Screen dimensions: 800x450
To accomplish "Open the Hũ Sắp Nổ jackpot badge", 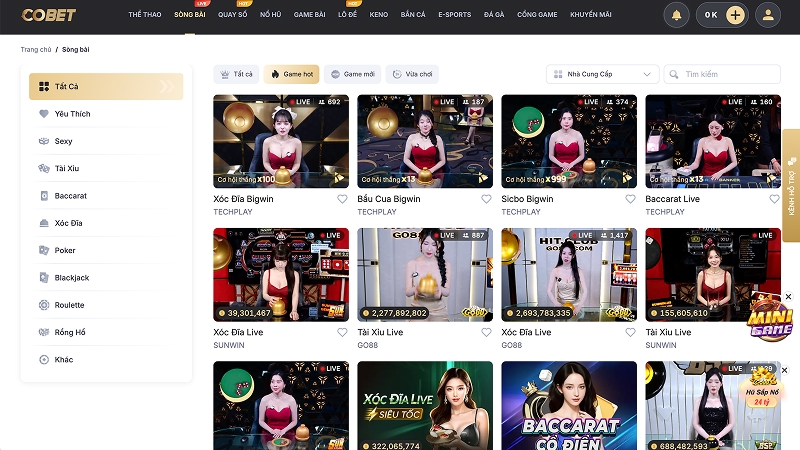I will click(762, 391).
